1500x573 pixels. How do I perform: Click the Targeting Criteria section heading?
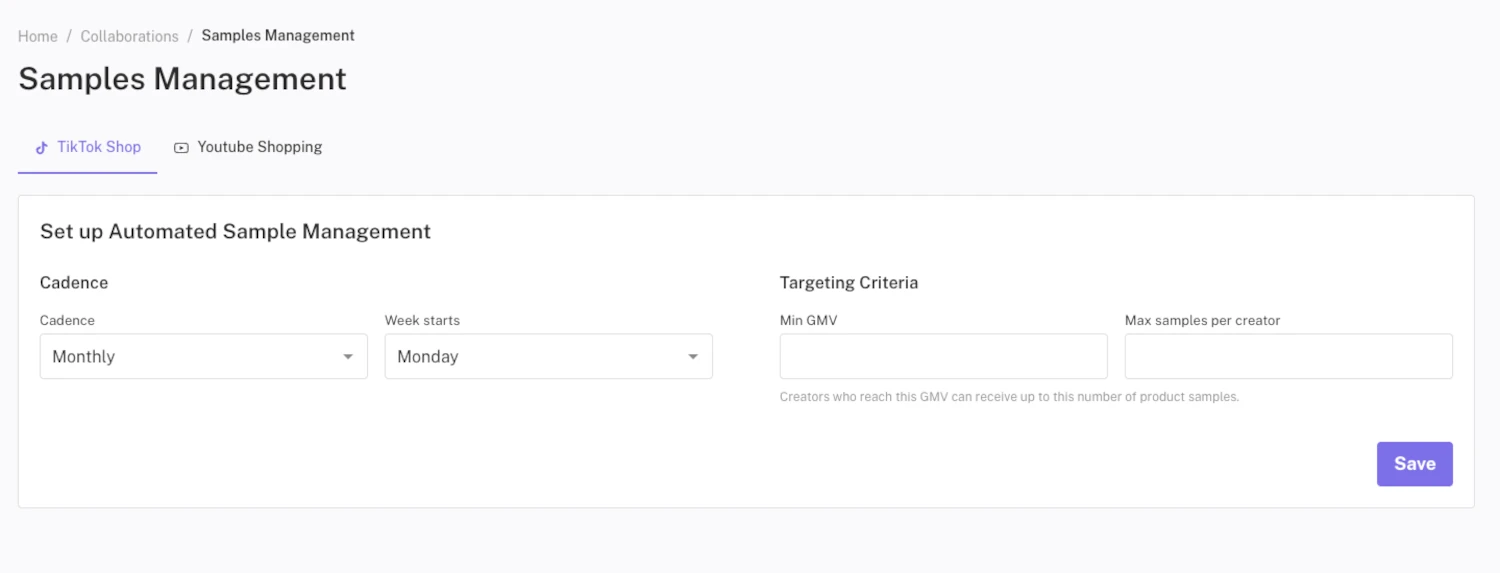click(x=848, y=283)
